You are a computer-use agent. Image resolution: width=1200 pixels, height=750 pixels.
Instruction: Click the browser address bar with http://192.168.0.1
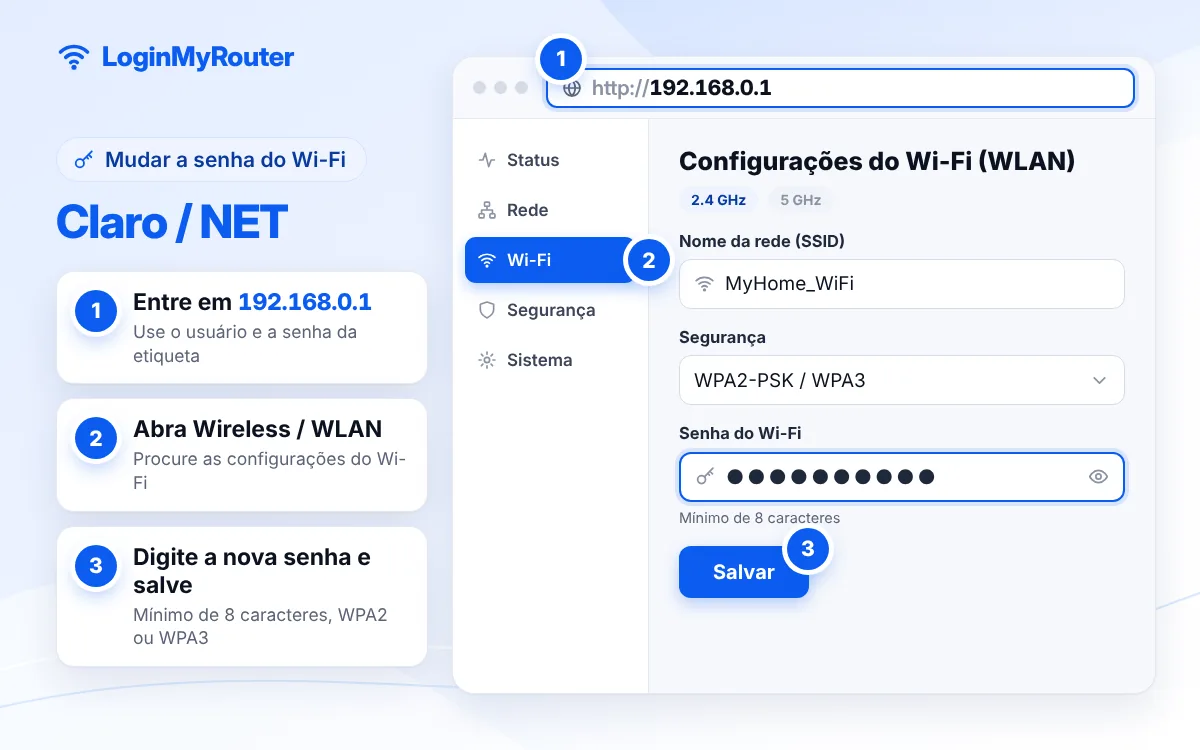[x=840, y=88]
